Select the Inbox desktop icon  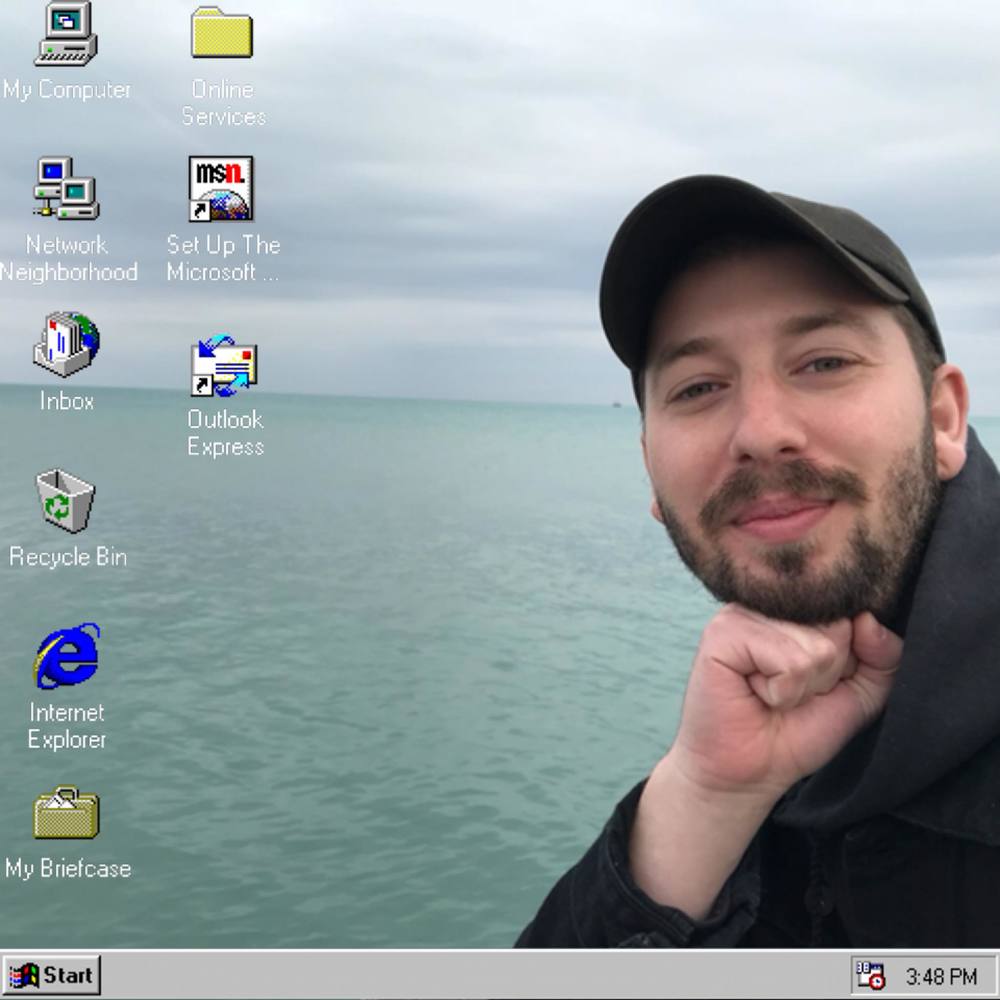tap(66, 344)
